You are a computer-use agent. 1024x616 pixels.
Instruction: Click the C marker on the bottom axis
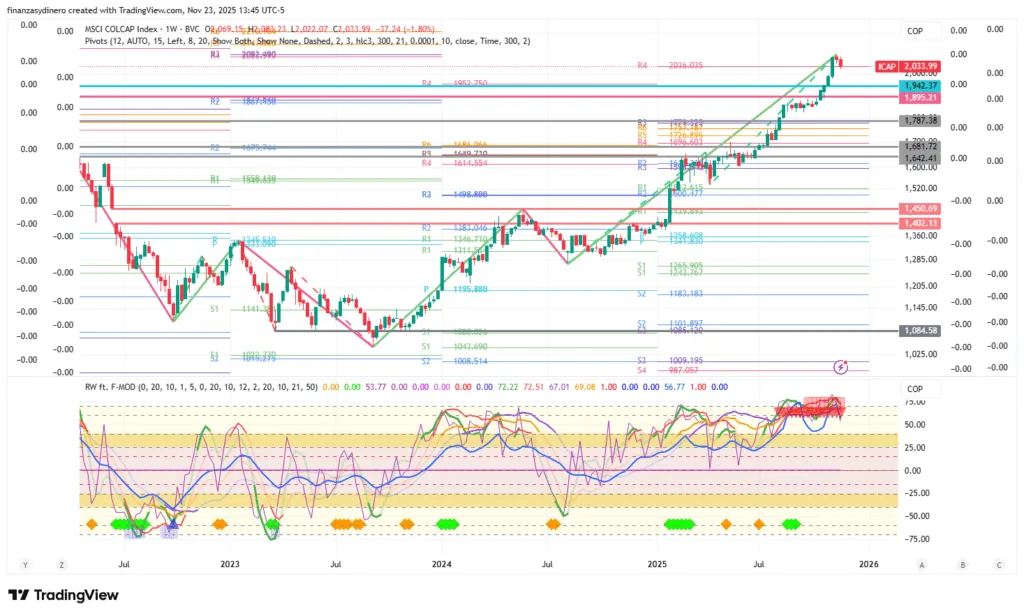tap(996, 565)
